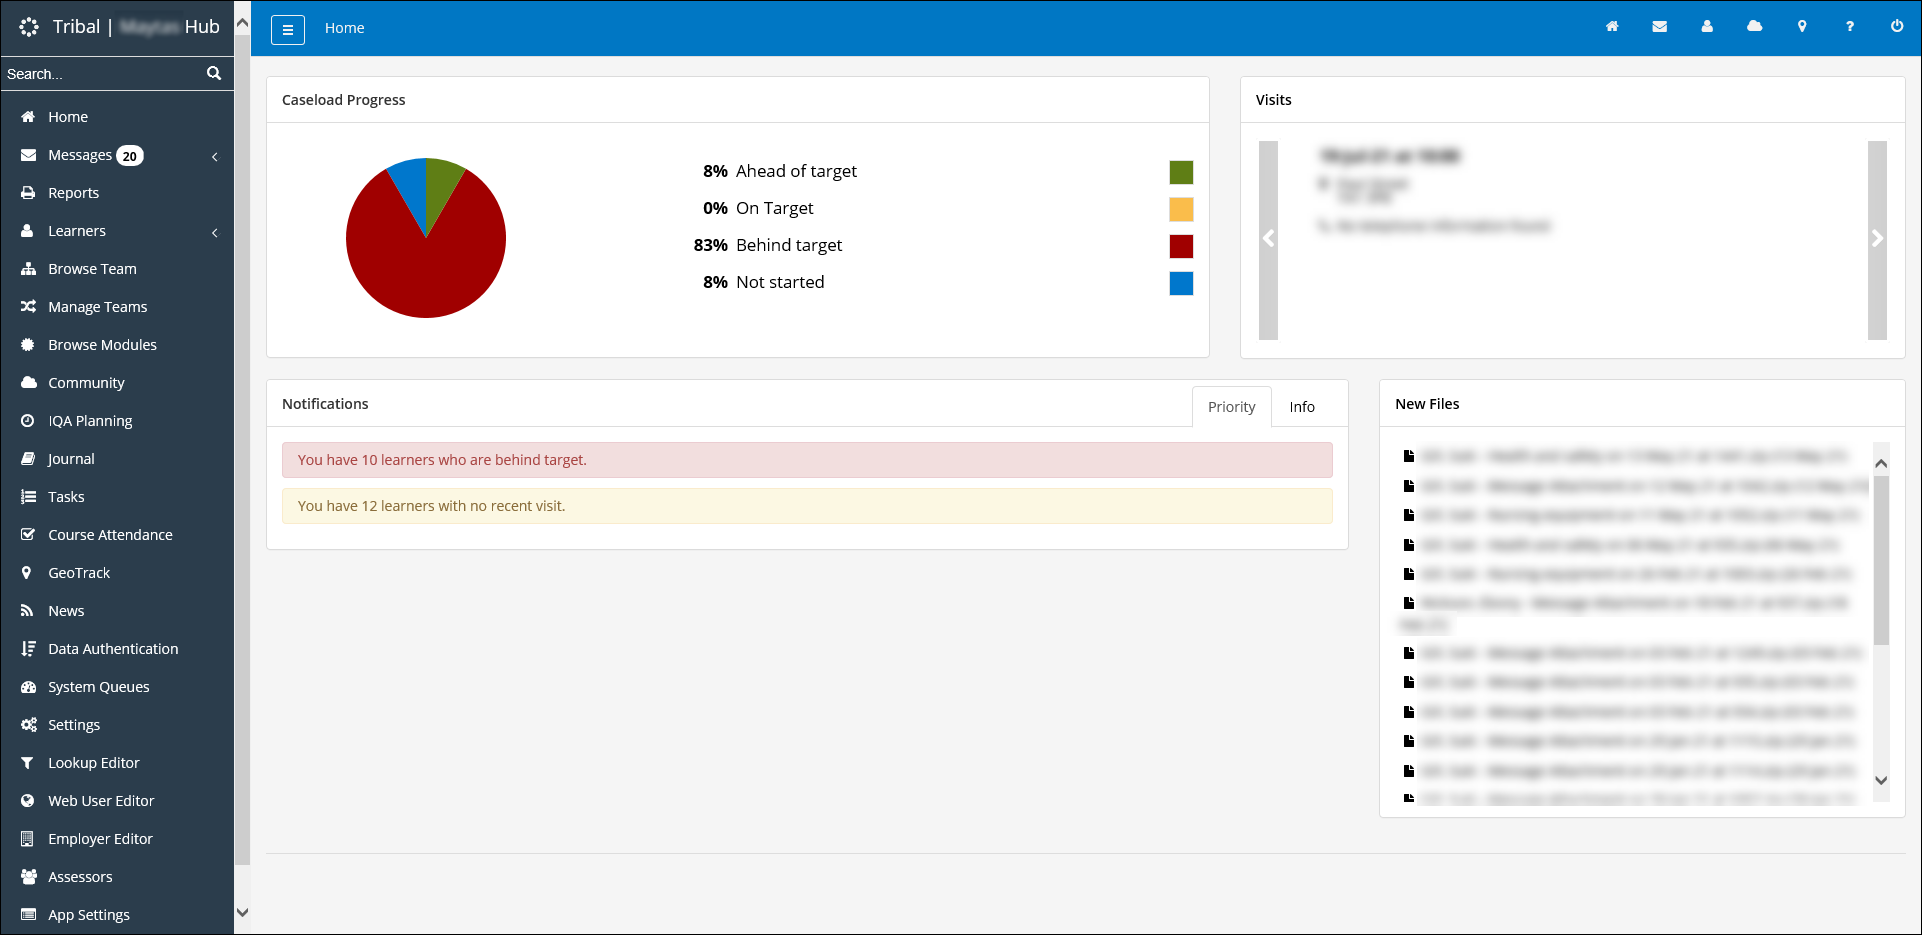Screen dimensions: 1922x935
Task: Click the search magnifier in the sidebar
Action: [x=213, y=72]
